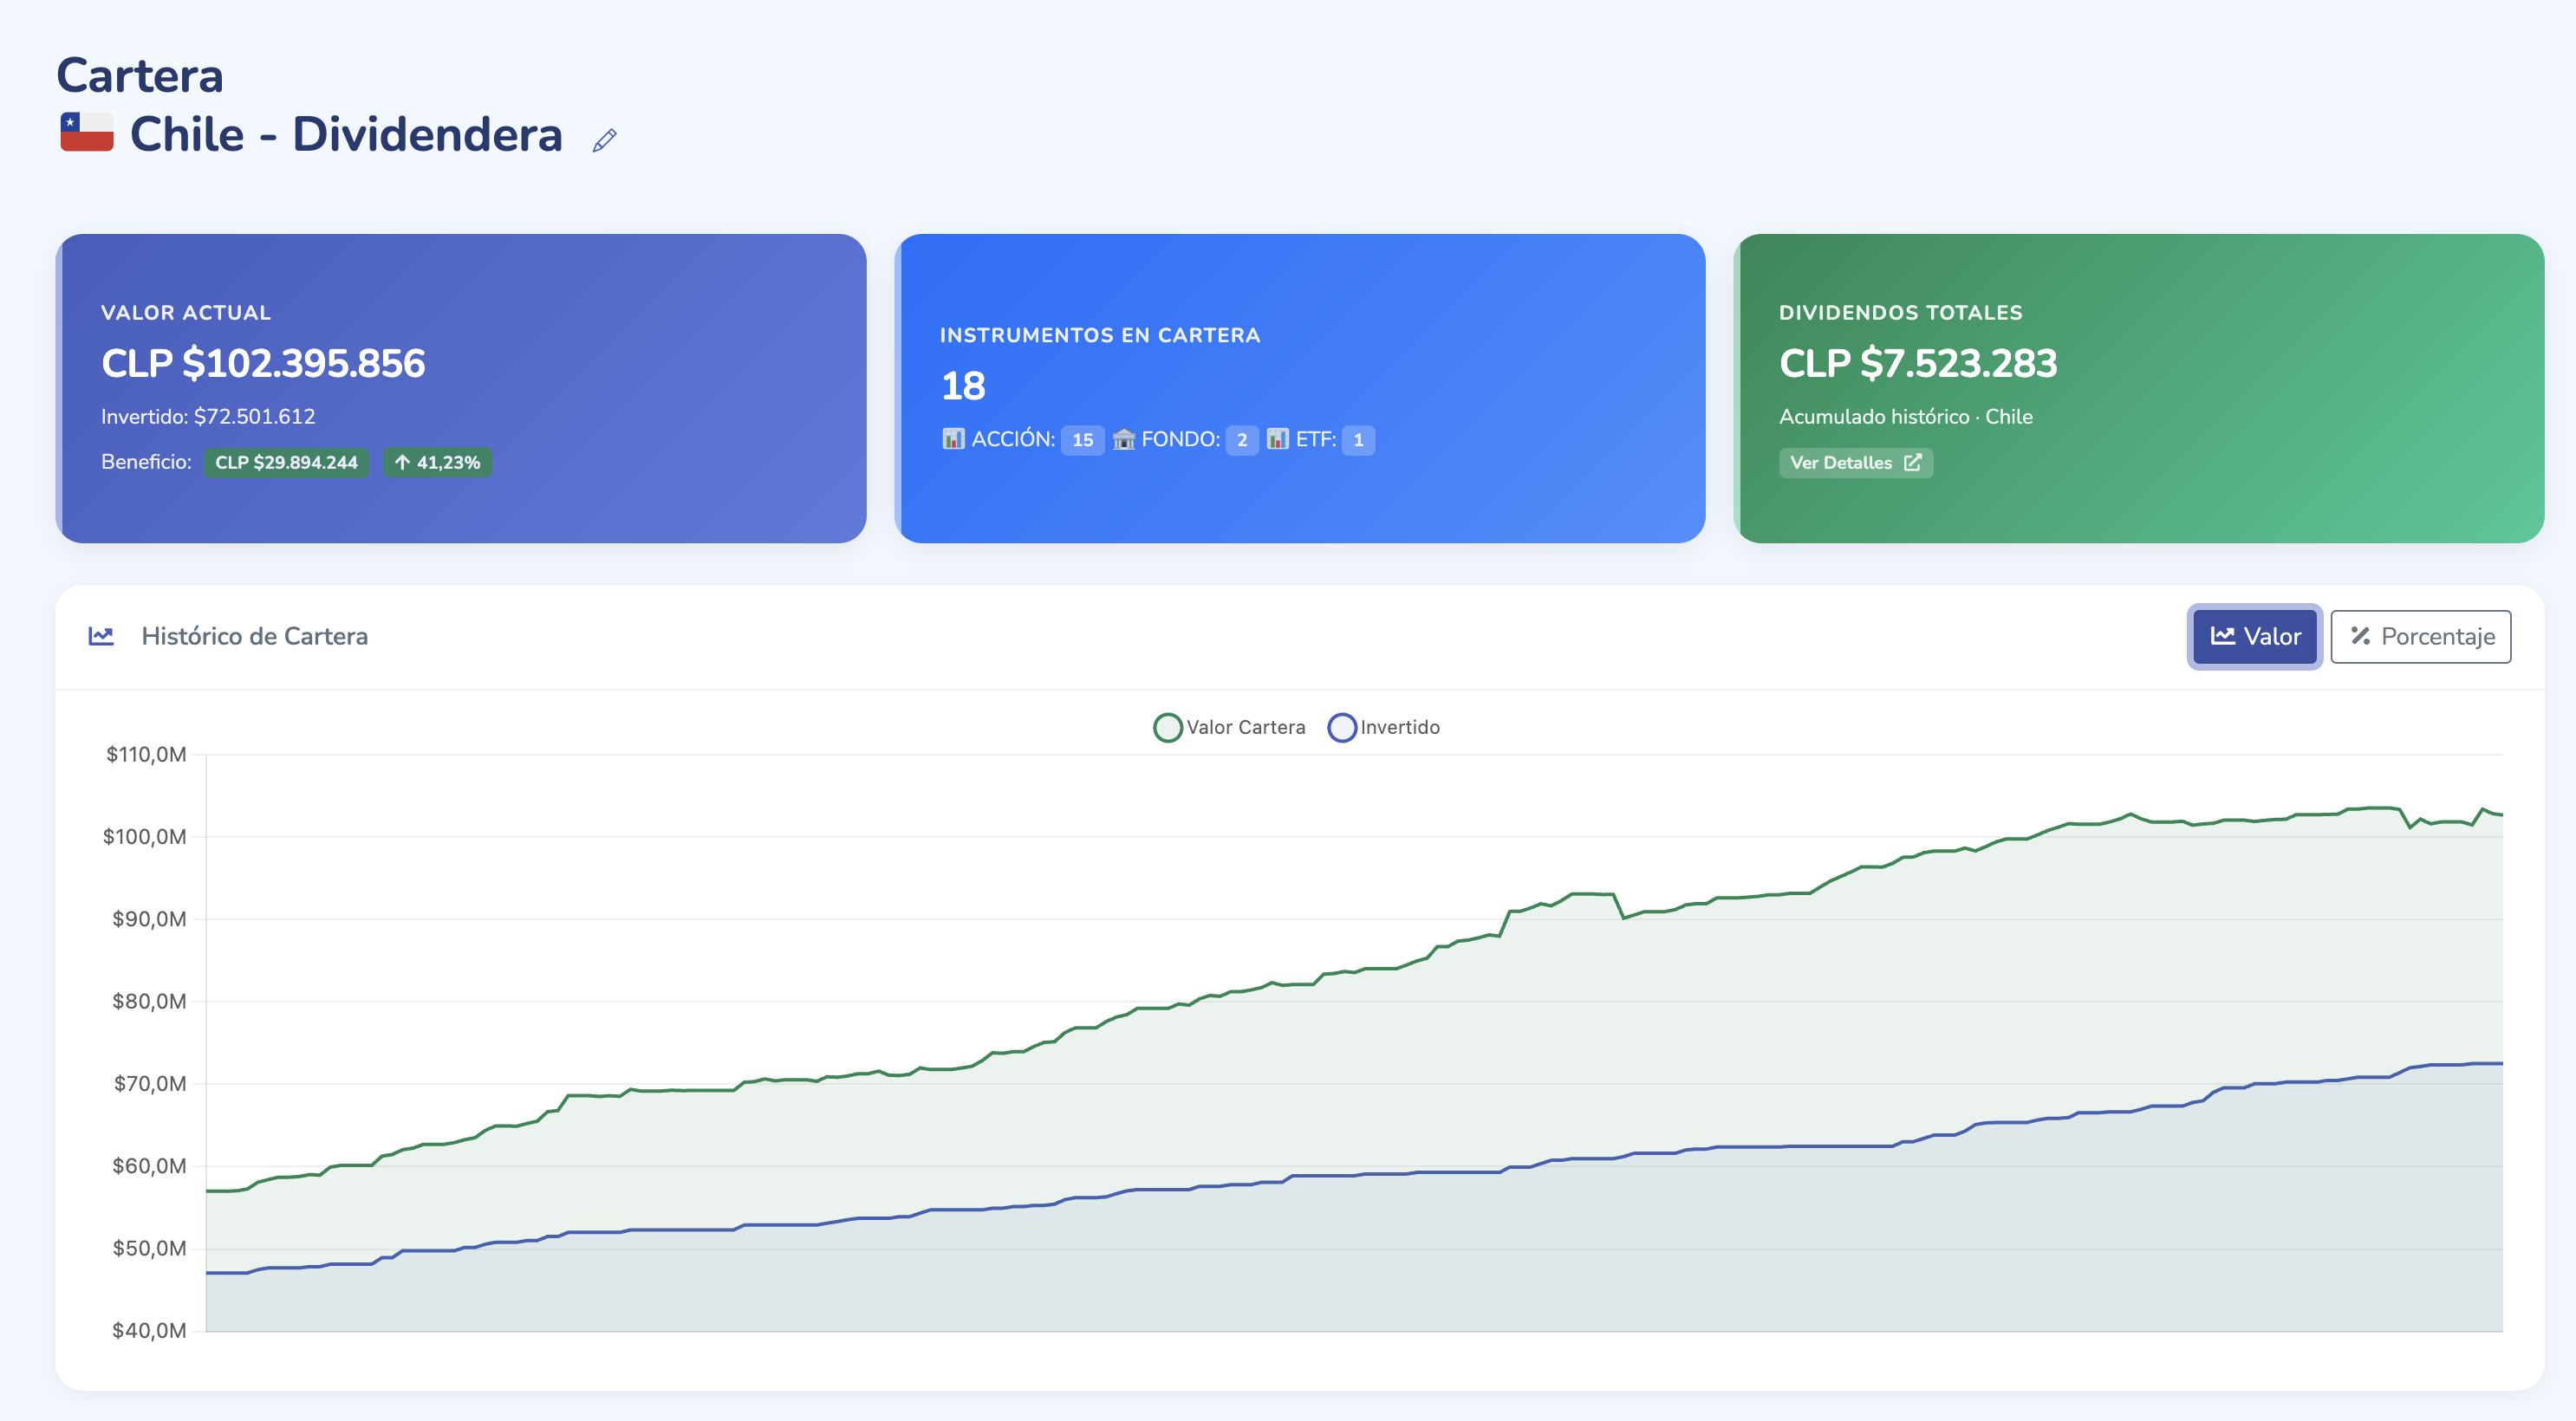Screen dimensions: 2576x1421
Task: Click the pencil edit icon beside Dividendera
Action: click(x=604, y=140)
